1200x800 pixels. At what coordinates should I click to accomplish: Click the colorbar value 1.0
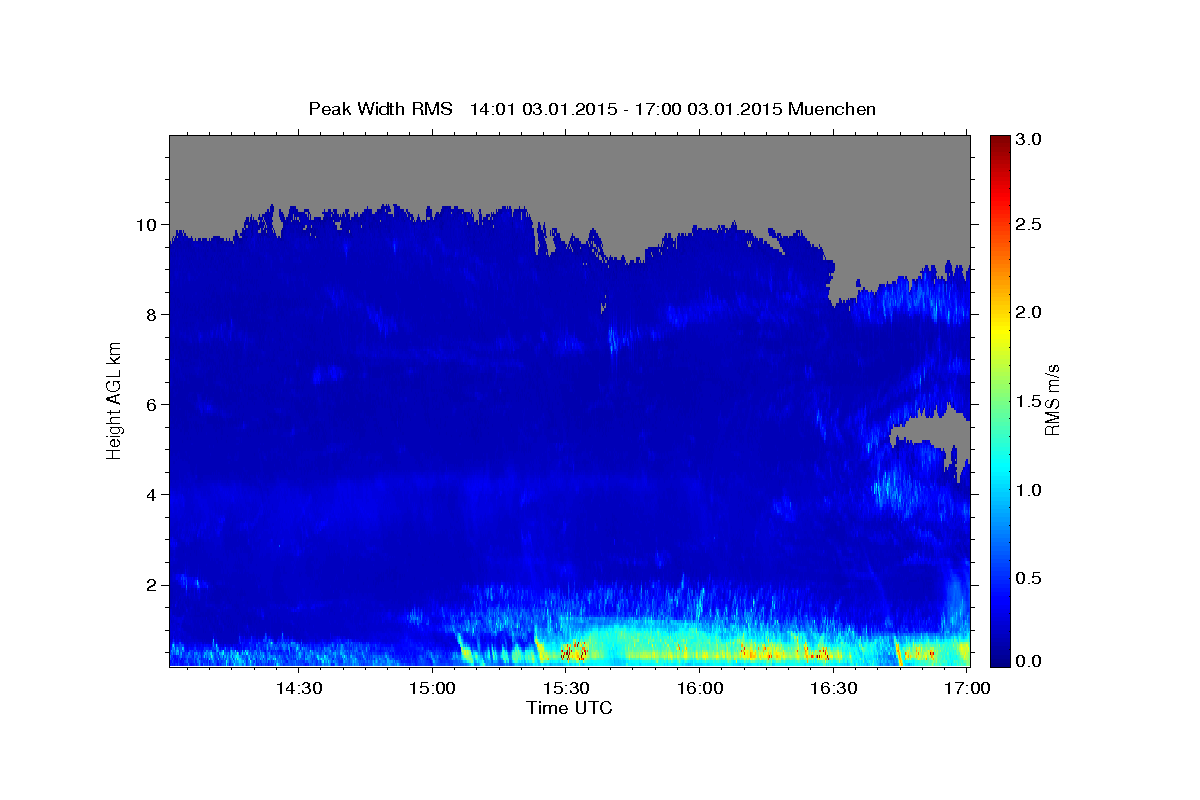[x=1030, y=490]
